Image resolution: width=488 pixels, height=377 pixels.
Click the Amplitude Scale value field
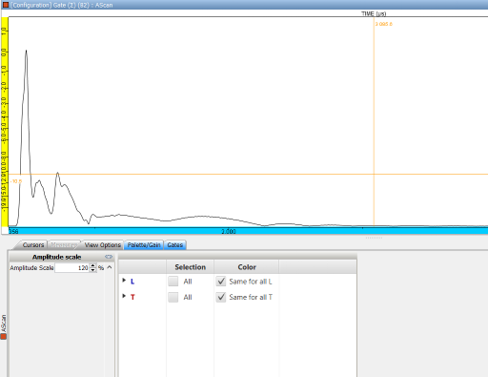click(x=72, y=268)
